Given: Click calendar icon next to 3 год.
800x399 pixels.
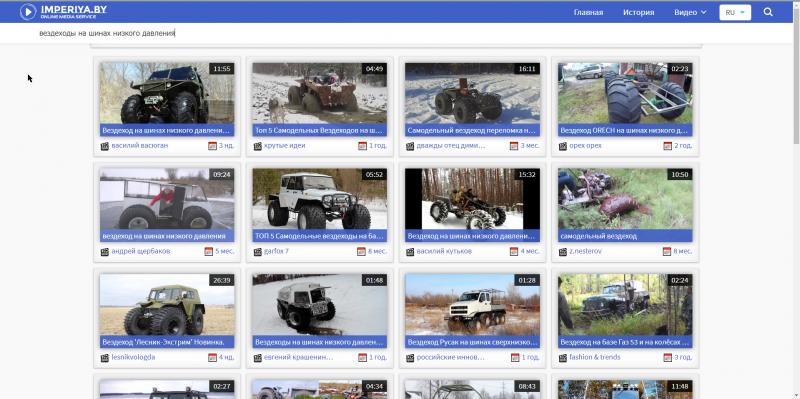Looking at the screenshot, I should tap(667, 358).
